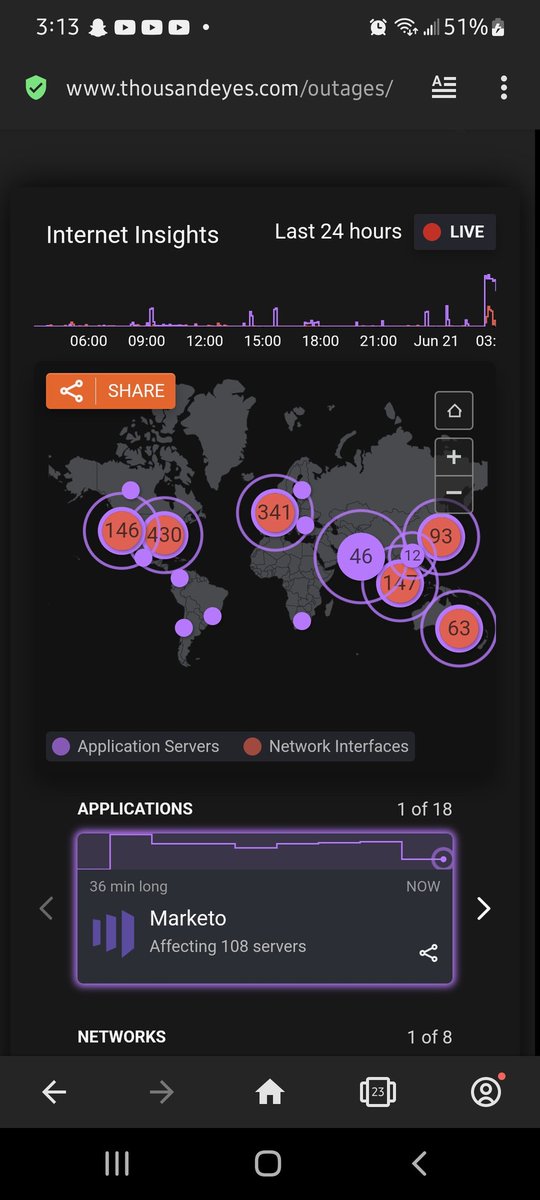Go back with browser back arrow
The image size is (540, 1200).
54,1093
